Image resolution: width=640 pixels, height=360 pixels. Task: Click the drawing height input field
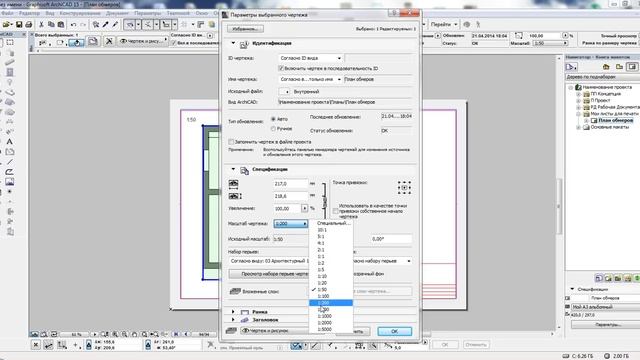pyautogui.click(x=290, y=196)
